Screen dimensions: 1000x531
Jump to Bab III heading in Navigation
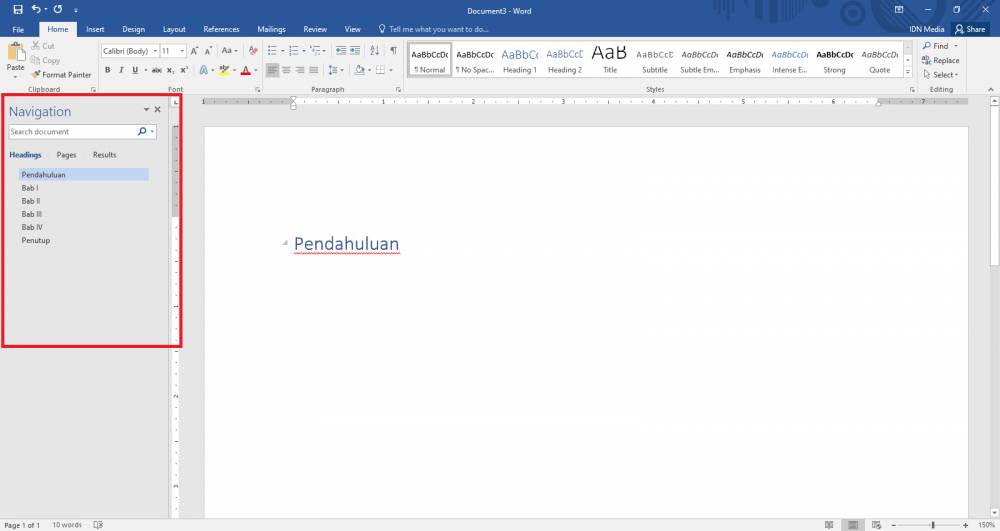(32, 214)
